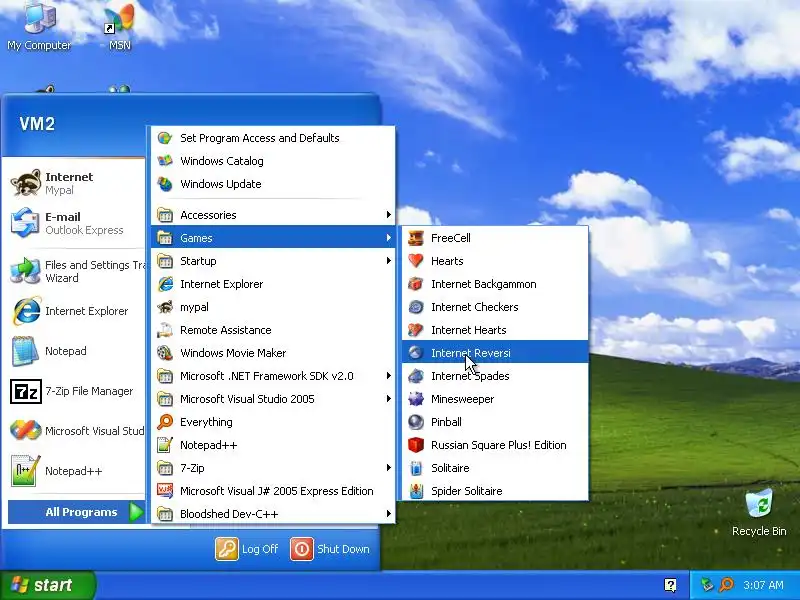Expand the 7-Zip program folder
800x600 pixels.
[273, 468]
